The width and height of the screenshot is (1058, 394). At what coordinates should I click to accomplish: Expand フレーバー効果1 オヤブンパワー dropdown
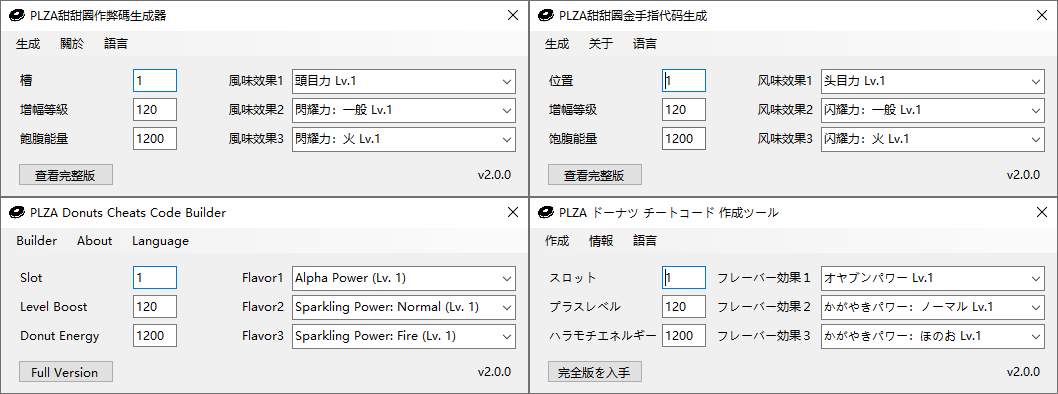(932, 278)
